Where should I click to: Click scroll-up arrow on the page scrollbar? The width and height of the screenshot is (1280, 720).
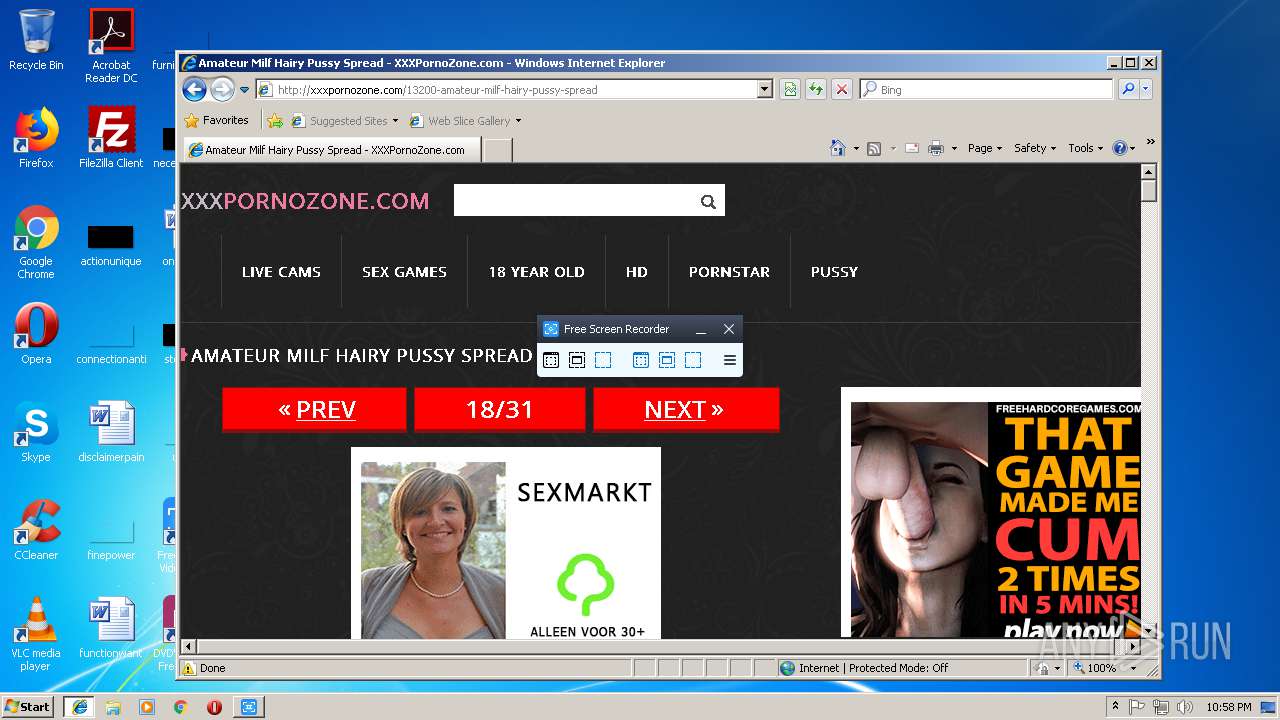point(1149,172)
